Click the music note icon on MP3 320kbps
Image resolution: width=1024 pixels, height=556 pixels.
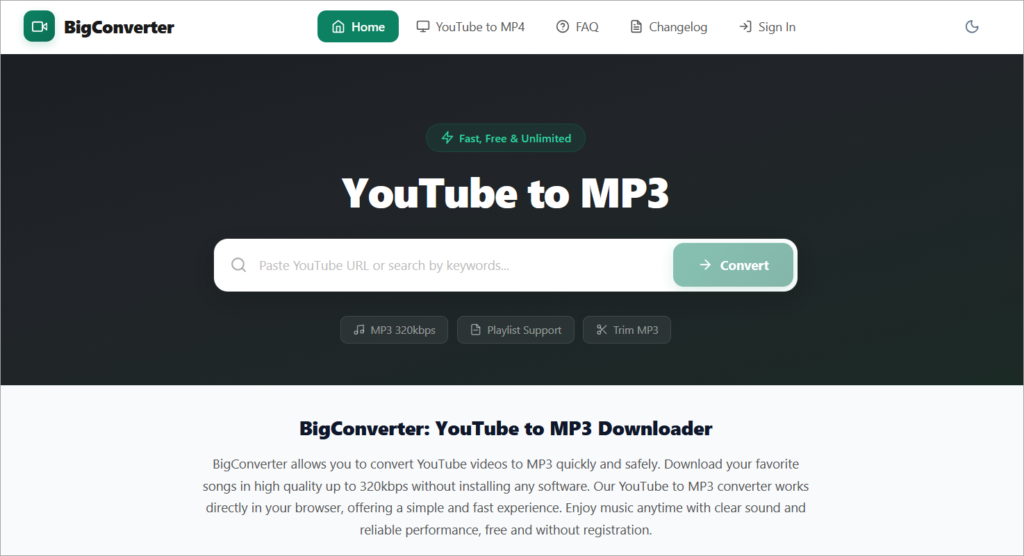pyautogui.click(x=359, y=329)
